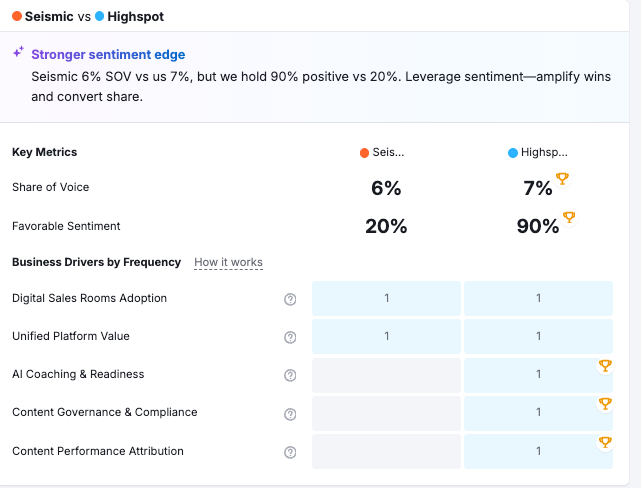This screenshot has height=488, width=641.
Task: Click trophy icon next to 90% Favorable Sentiment
Action: pos(569,217)
